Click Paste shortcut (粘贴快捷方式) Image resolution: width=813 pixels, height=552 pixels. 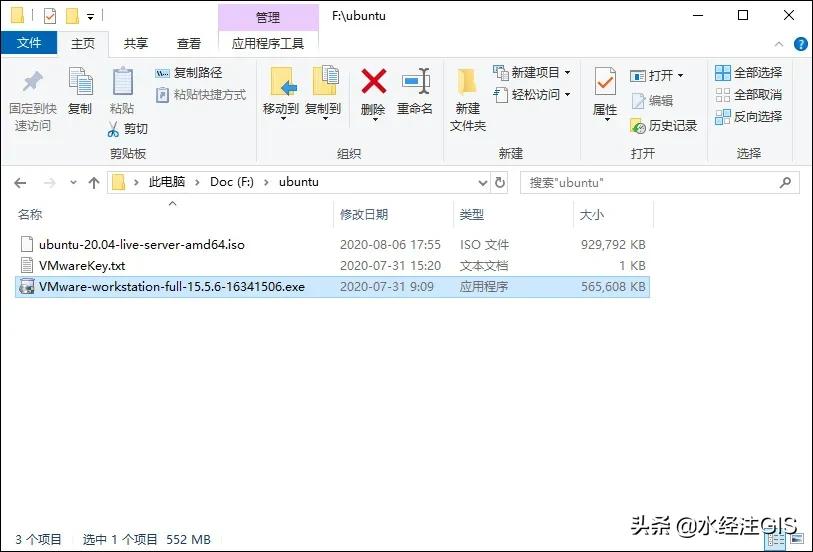click(x=201, y=95)
